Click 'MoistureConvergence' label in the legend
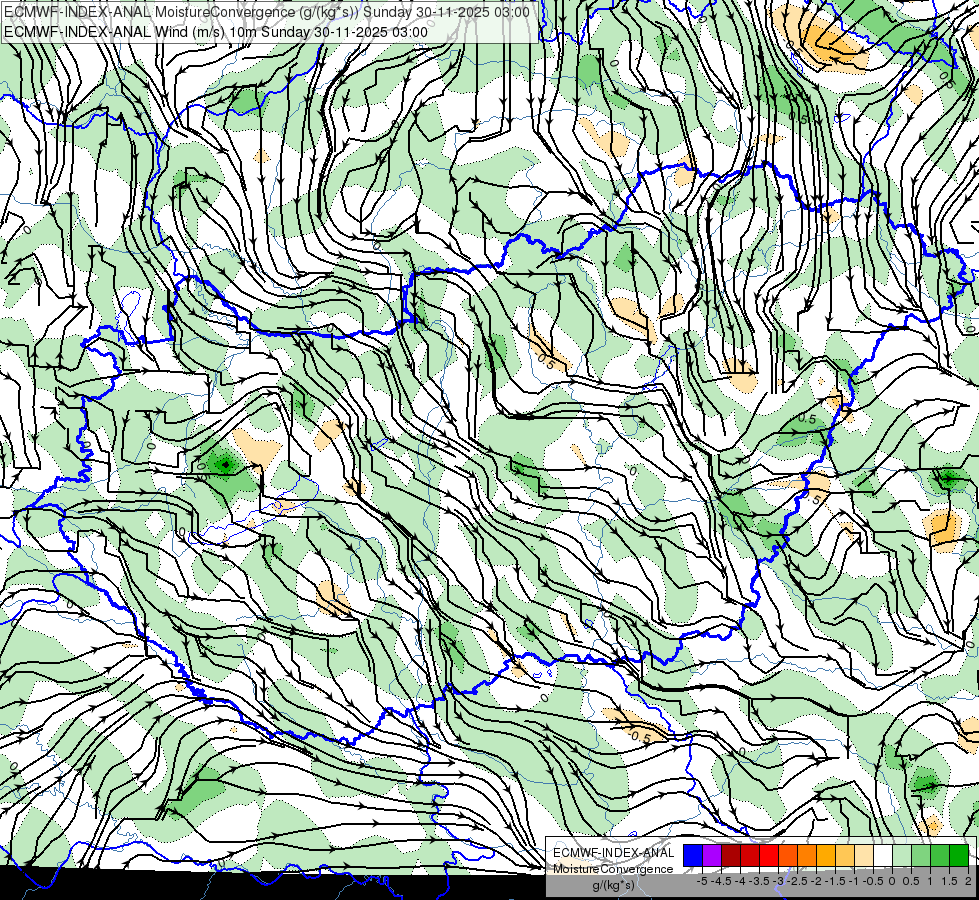 (x=613, y=869)
